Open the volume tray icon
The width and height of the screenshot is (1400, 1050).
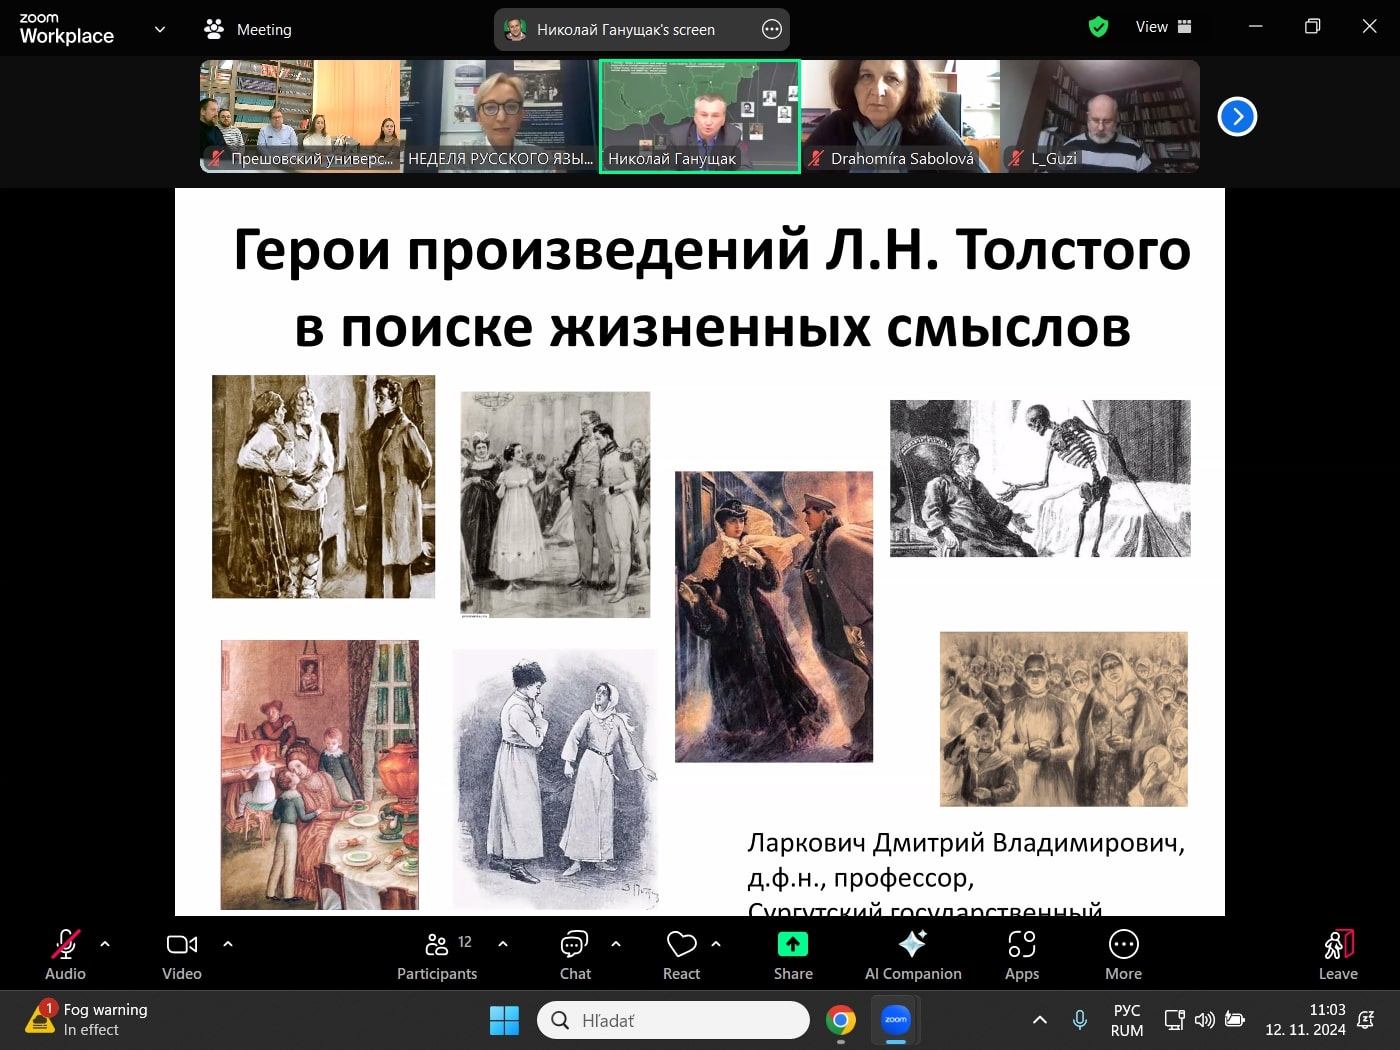pos(1204,1020)
